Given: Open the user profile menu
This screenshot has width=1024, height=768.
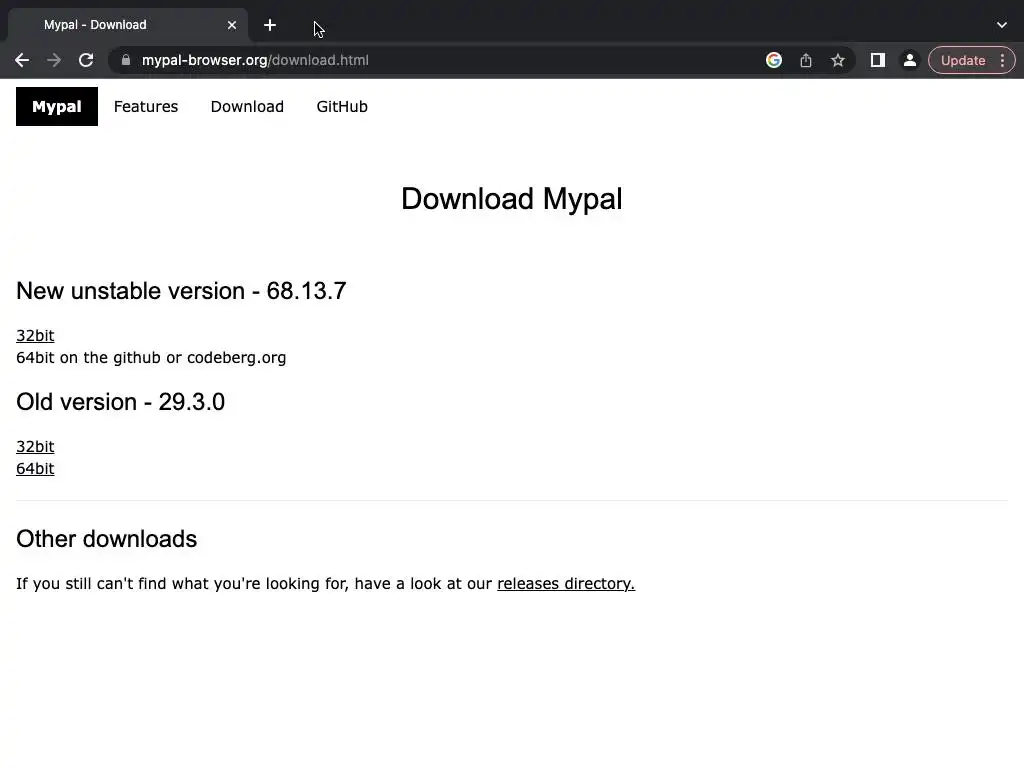Looking at the screenshot, I should 909,60.
